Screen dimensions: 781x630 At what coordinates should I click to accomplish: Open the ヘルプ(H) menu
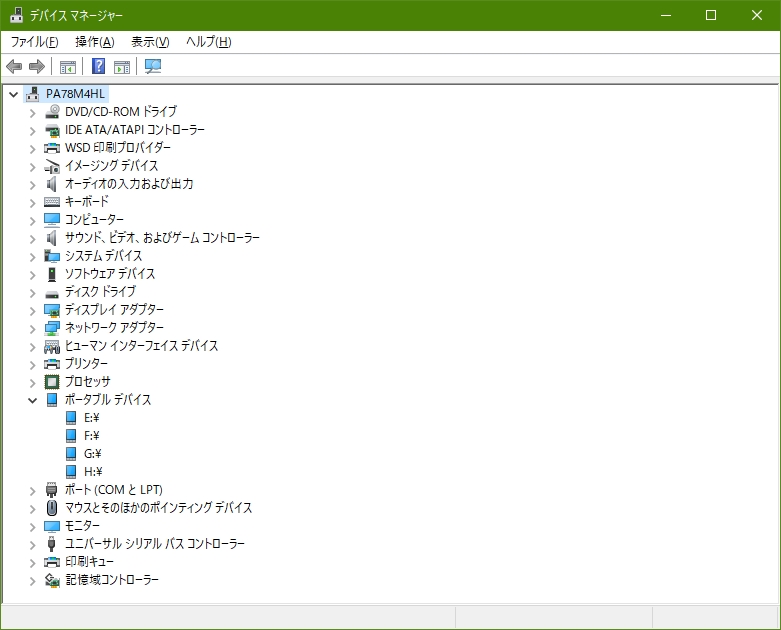pyautogui.click(x=209, y=42)
